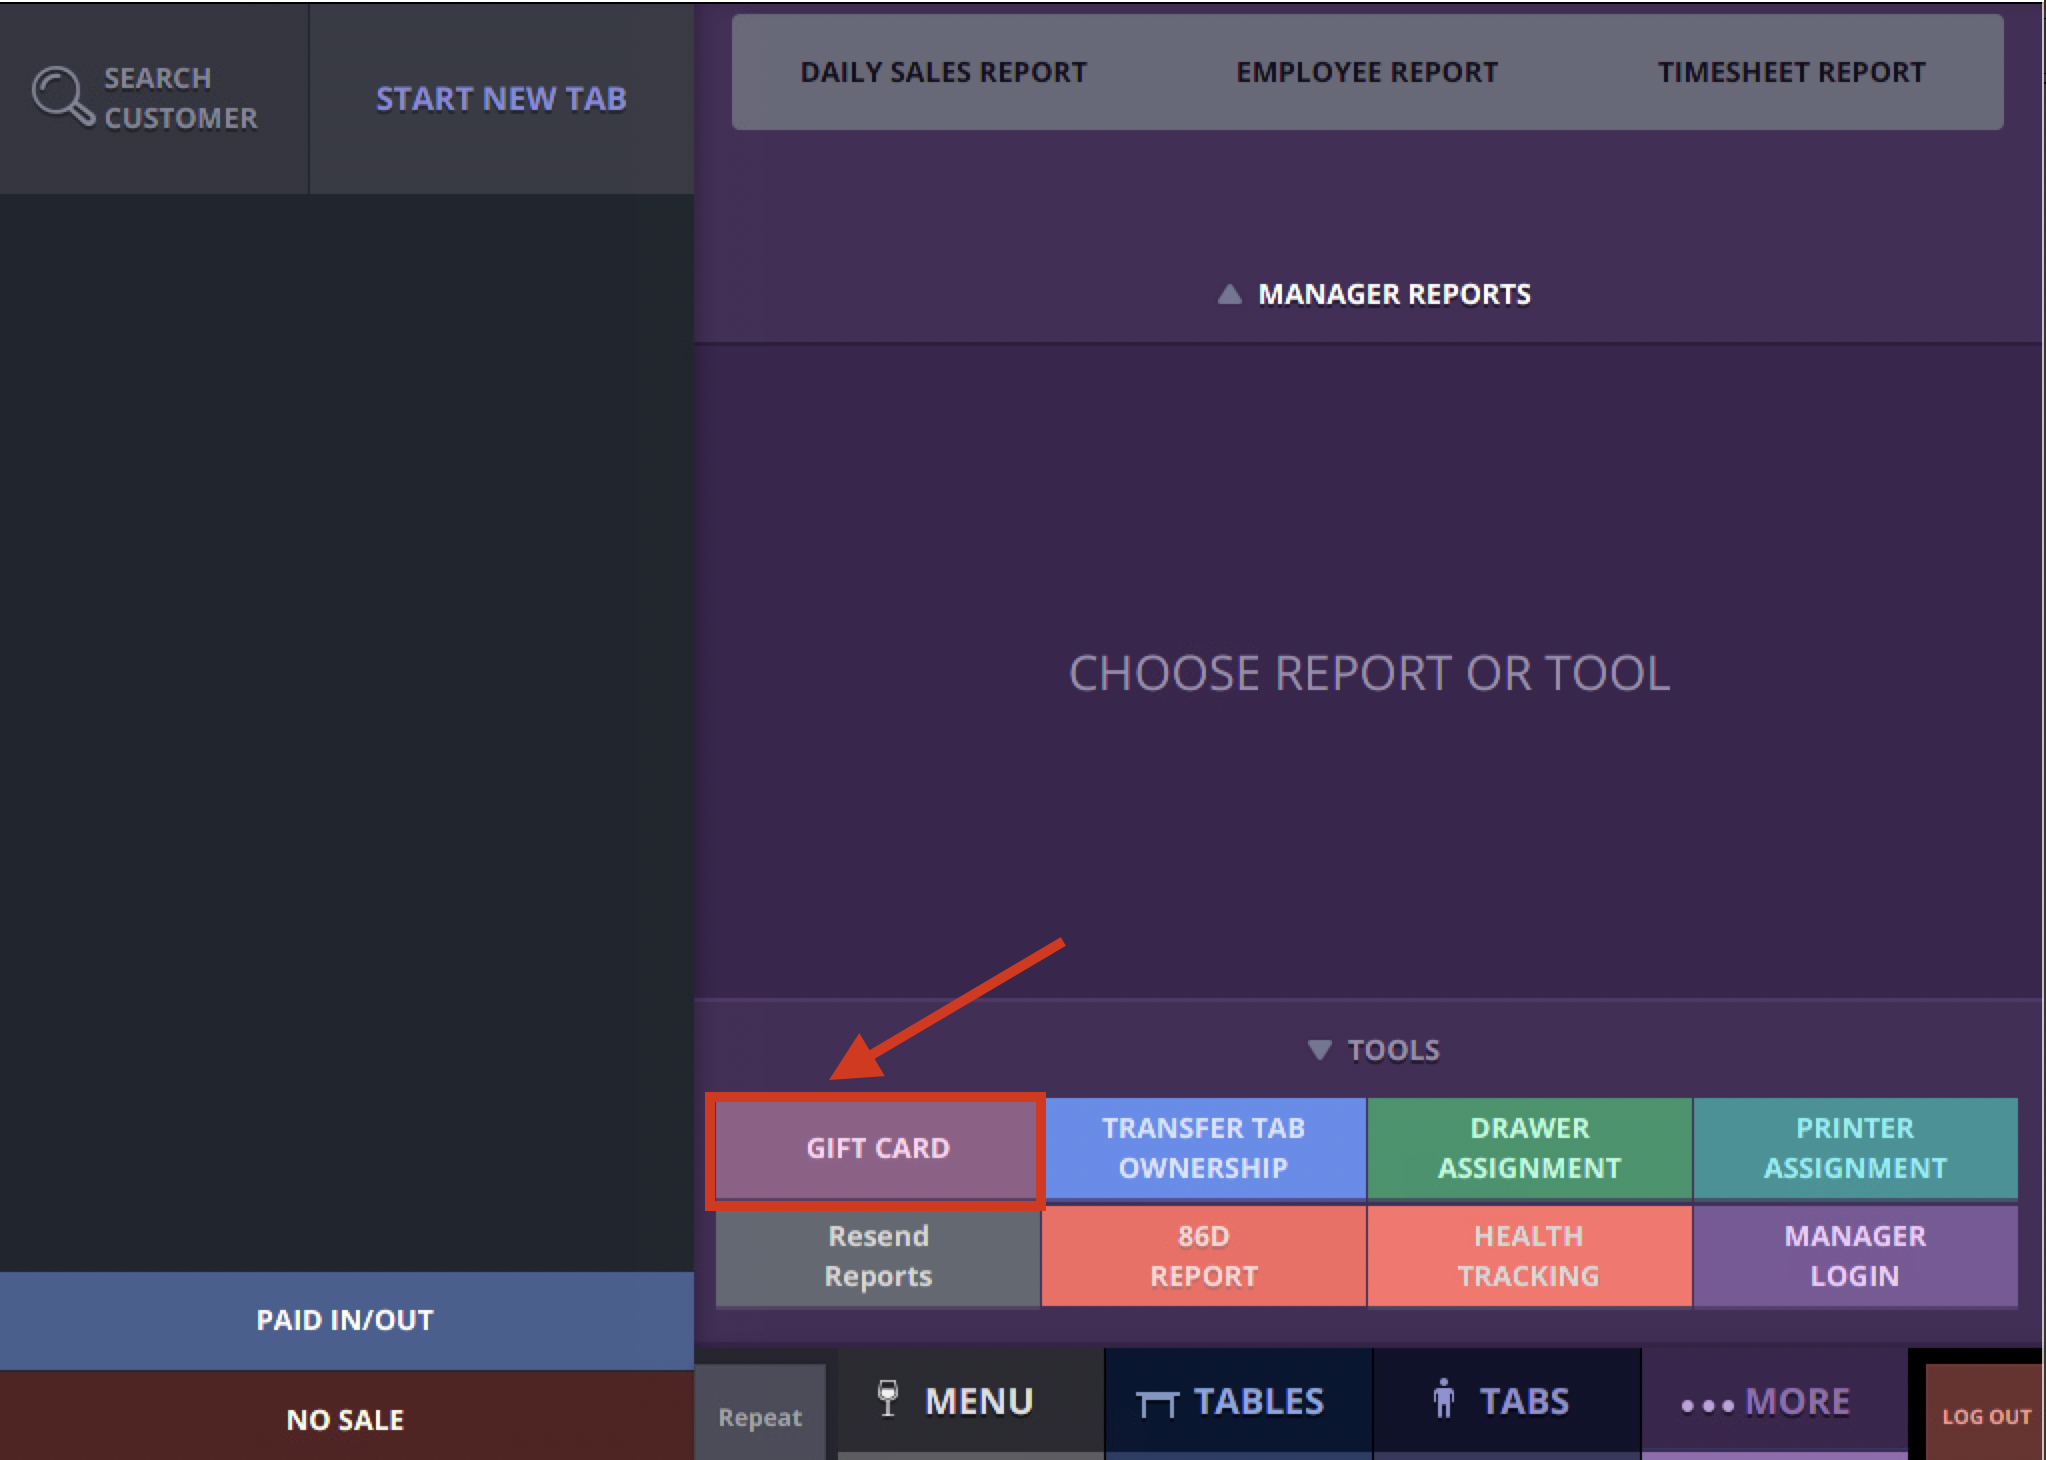Collapse Manager Reports using the up triangle
Image resolution: width=2046 pixels, height=1460 pixels.
[x=1229, y=294]
